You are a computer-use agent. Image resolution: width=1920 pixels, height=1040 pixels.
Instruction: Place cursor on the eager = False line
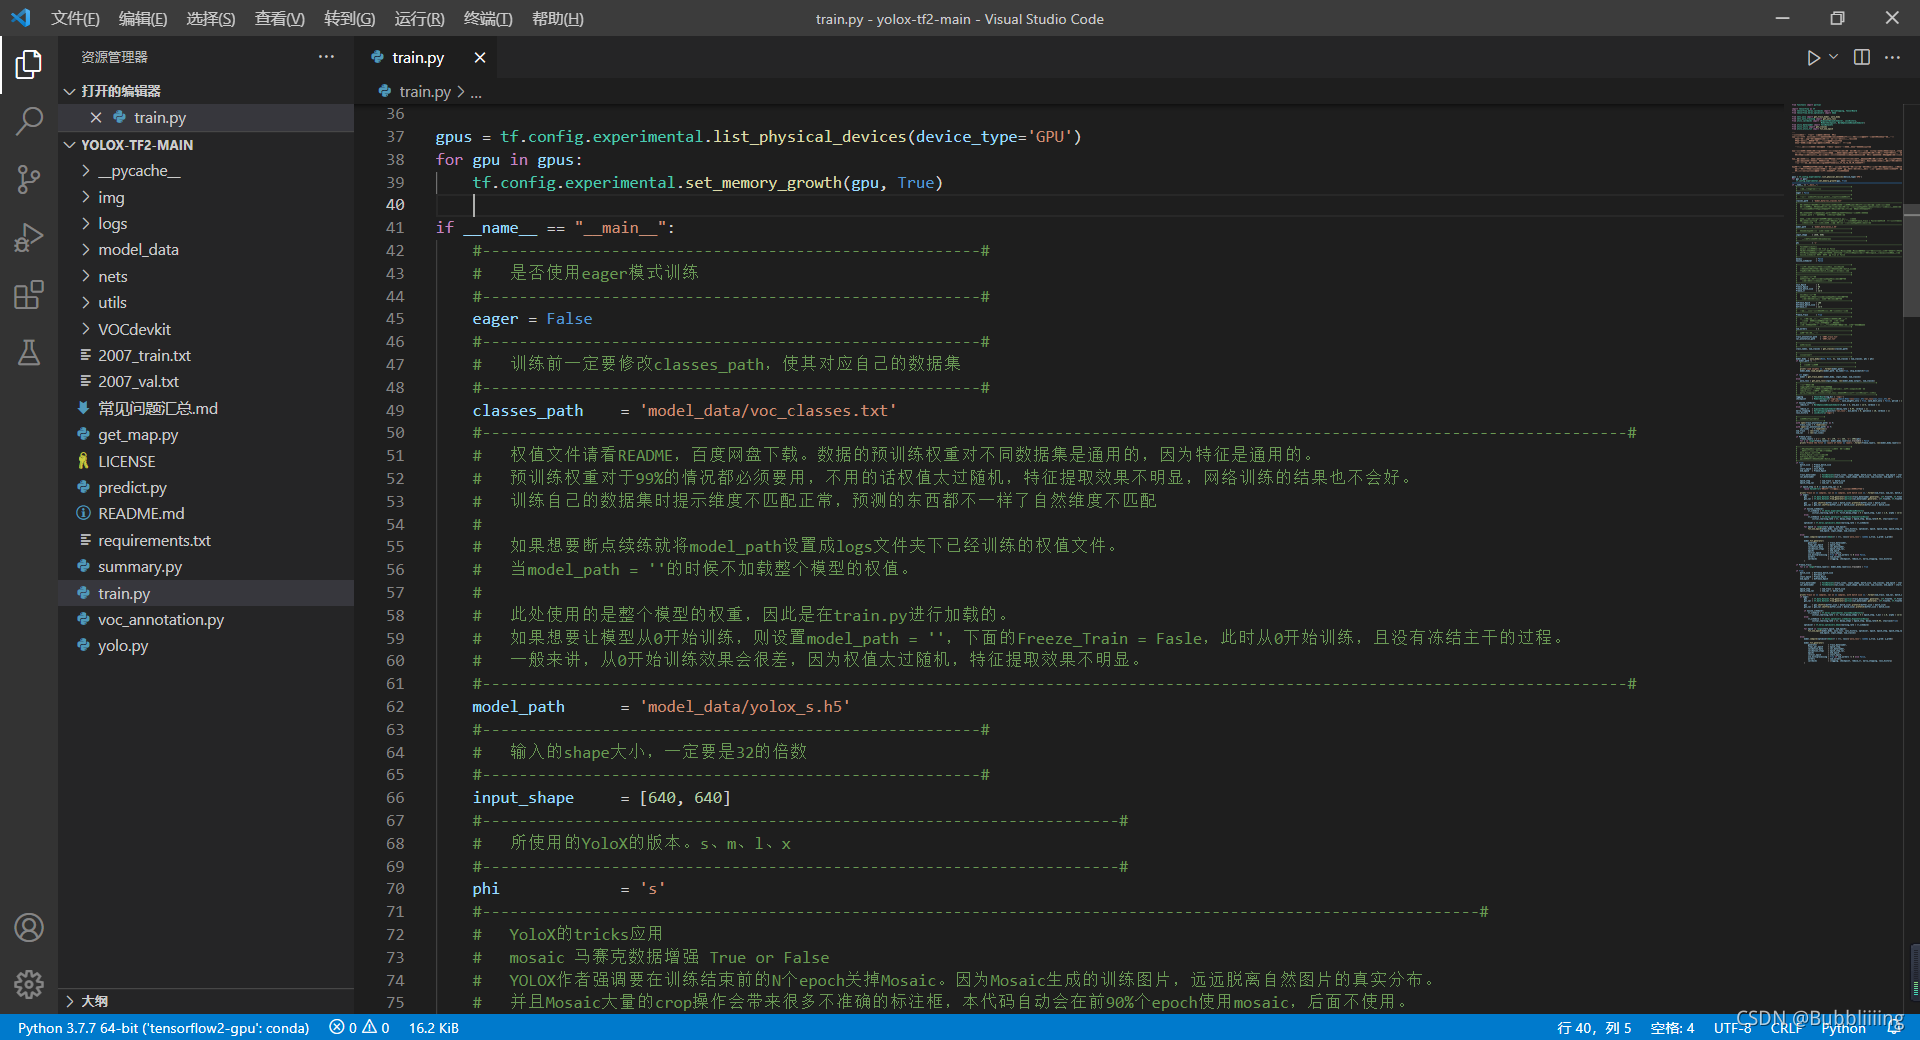(532, 319)
